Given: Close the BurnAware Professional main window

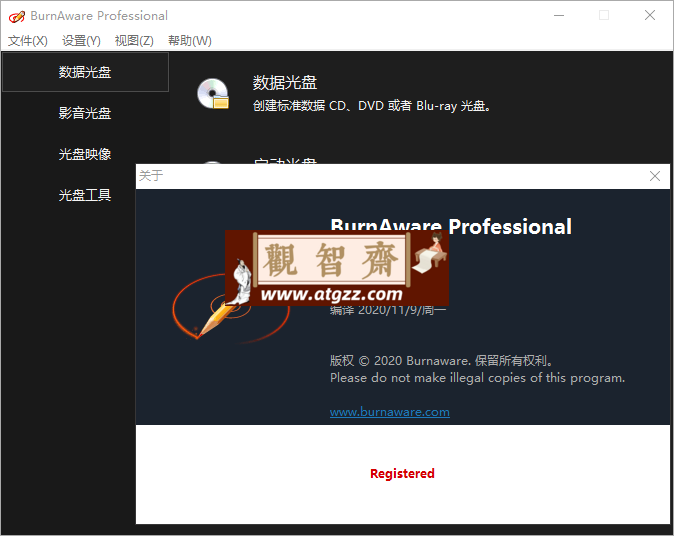Looking at the screenshot, I should (650, 15).
